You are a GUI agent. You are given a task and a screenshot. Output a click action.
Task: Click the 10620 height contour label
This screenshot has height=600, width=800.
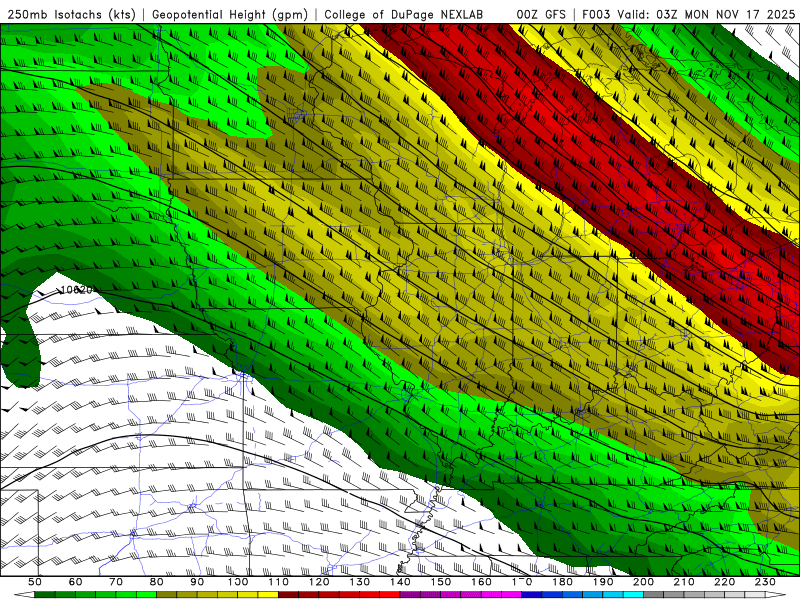click(x=77, y=290)
